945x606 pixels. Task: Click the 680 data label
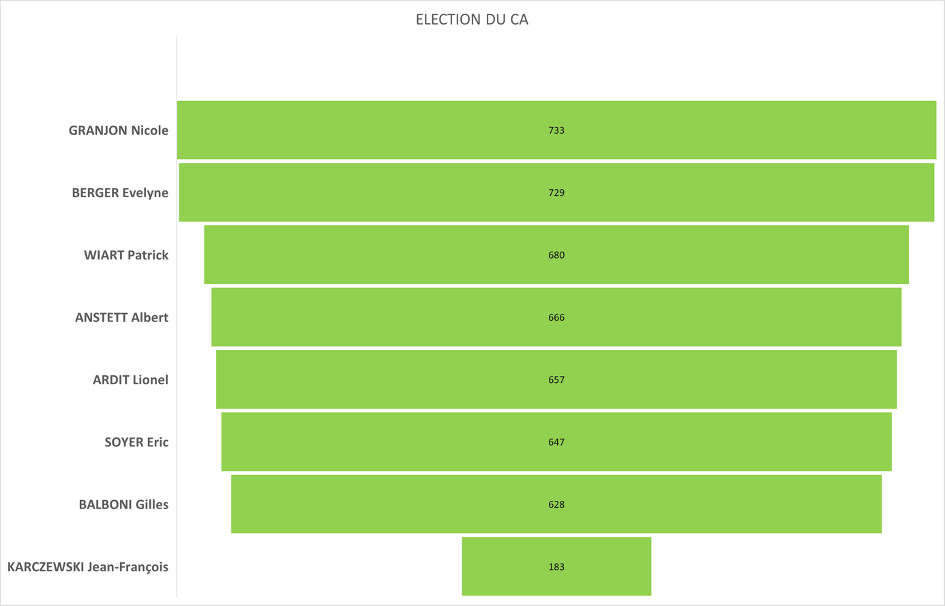[x=557, y=255]
